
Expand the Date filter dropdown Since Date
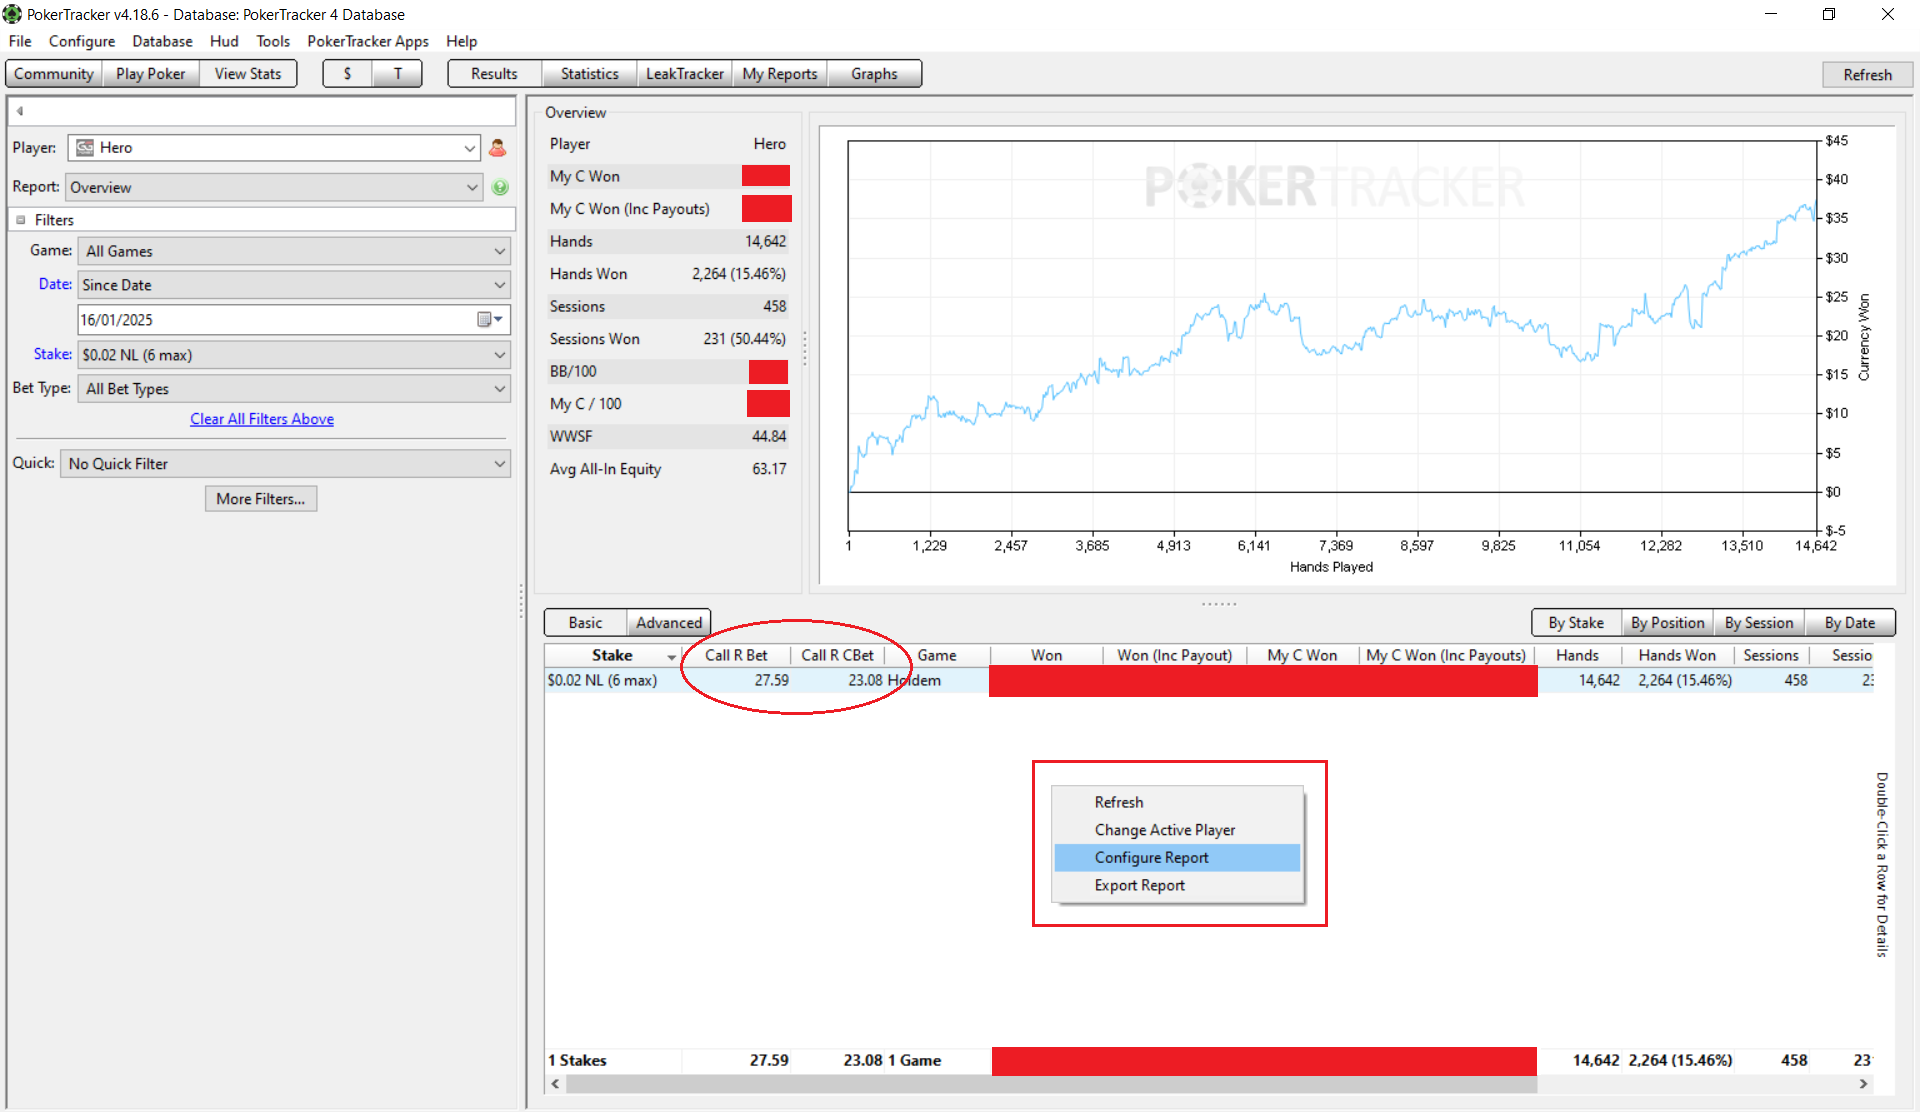coord(295,285)
